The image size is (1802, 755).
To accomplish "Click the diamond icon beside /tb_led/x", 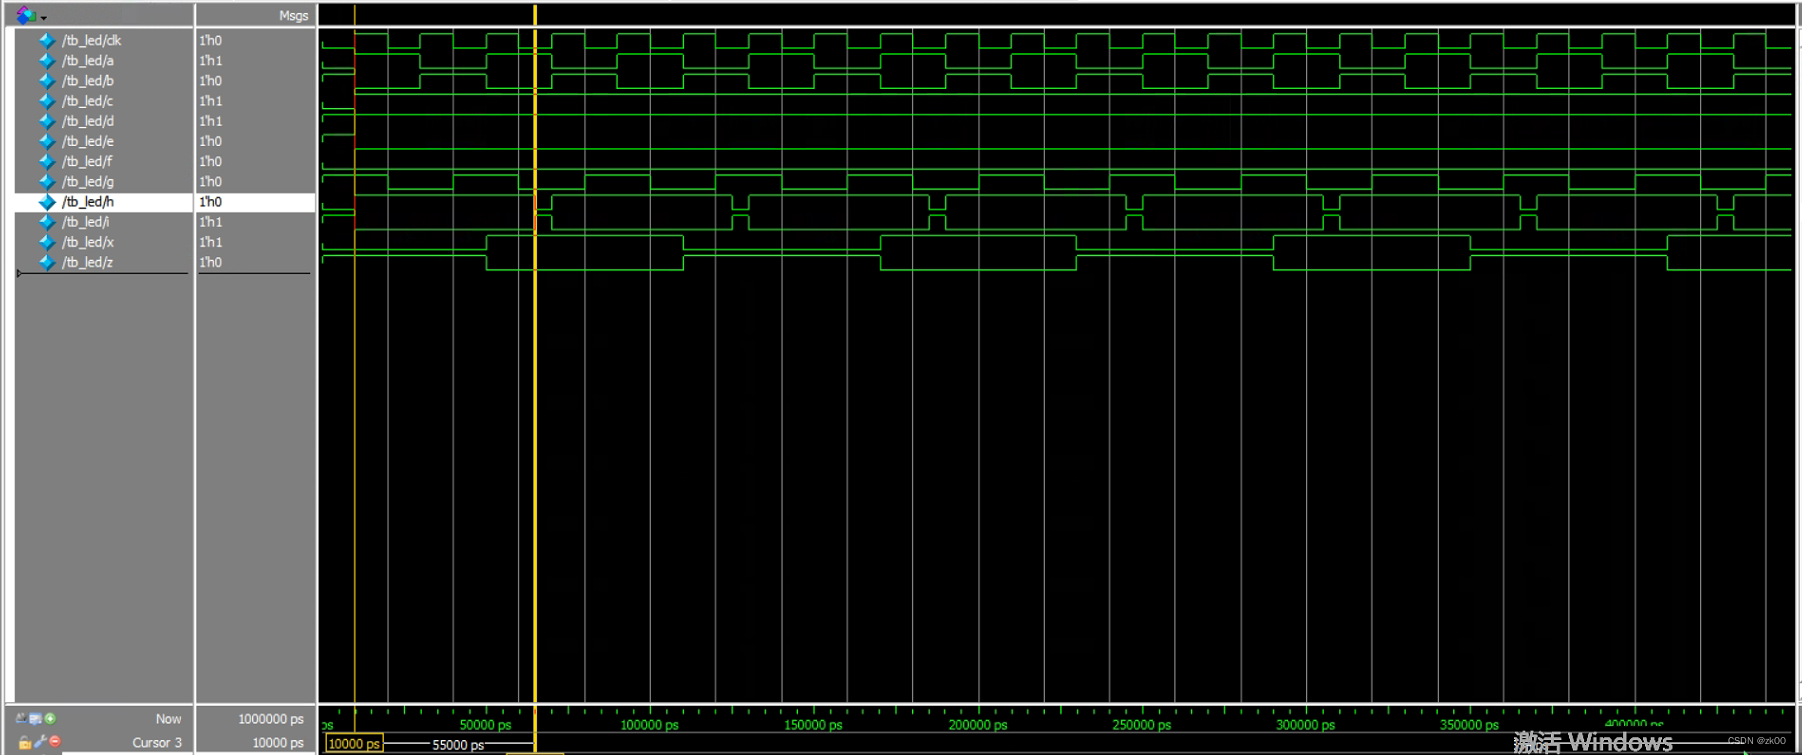I will pos(47,242).
